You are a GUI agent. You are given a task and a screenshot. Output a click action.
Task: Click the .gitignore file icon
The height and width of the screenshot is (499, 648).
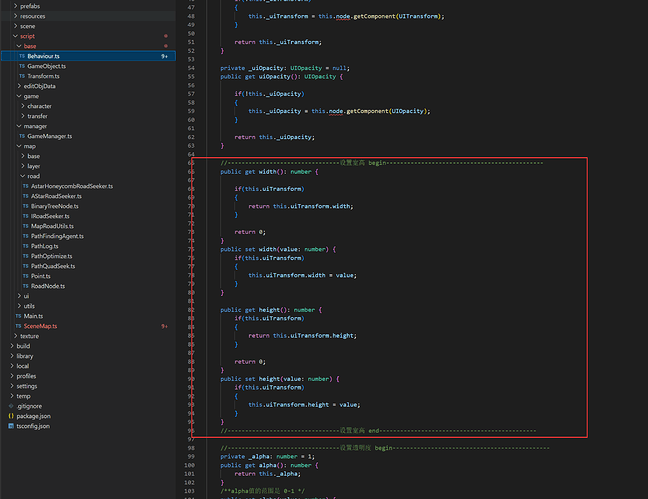click(11, 405)
